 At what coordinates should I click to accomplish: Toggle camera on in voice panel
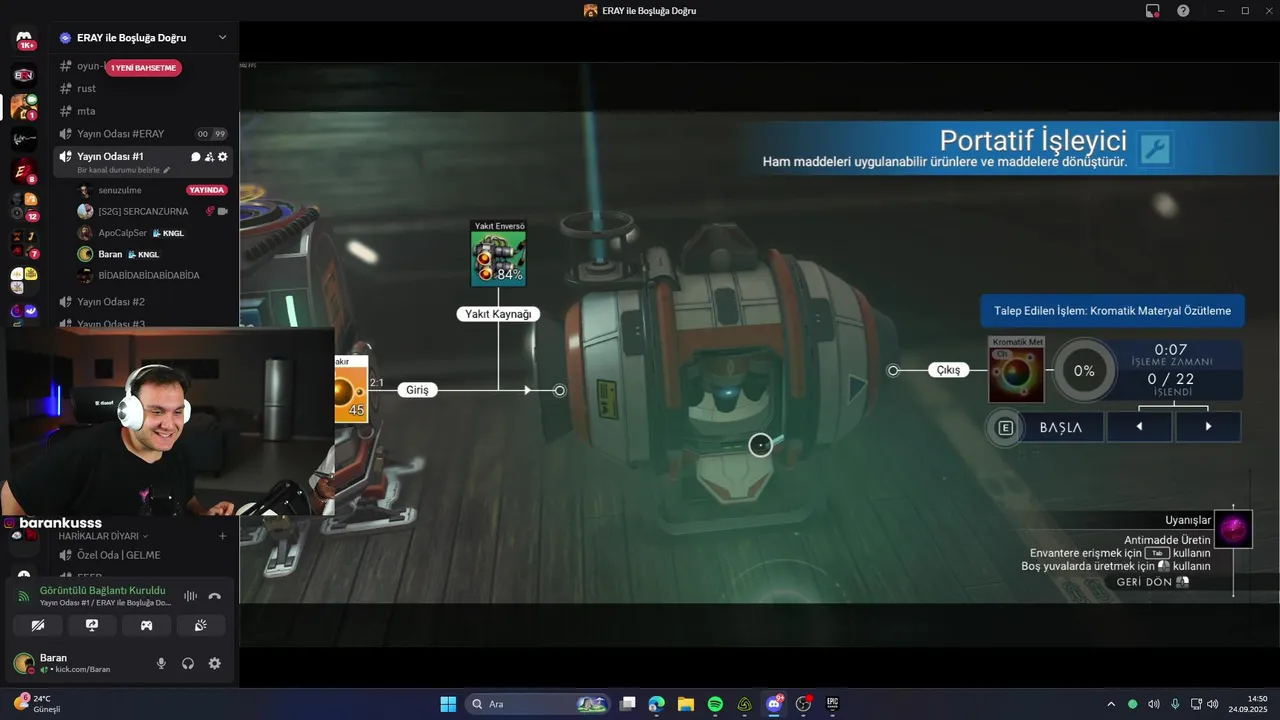click(38, 625)
